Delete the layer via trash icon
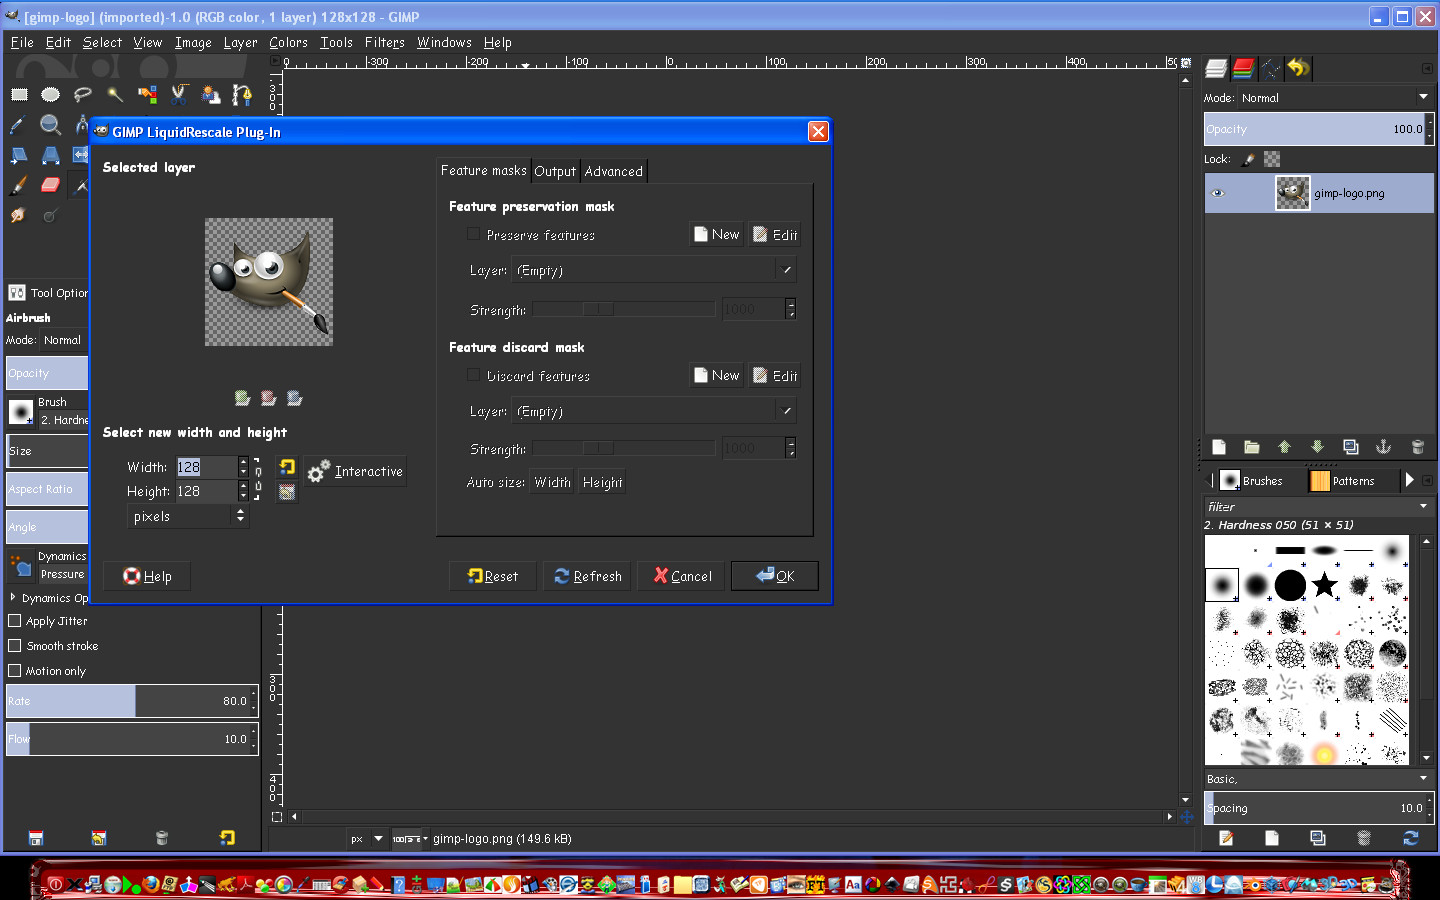Image resolution: width=1440 pixels, height=900 pixels. (1417, 447)
